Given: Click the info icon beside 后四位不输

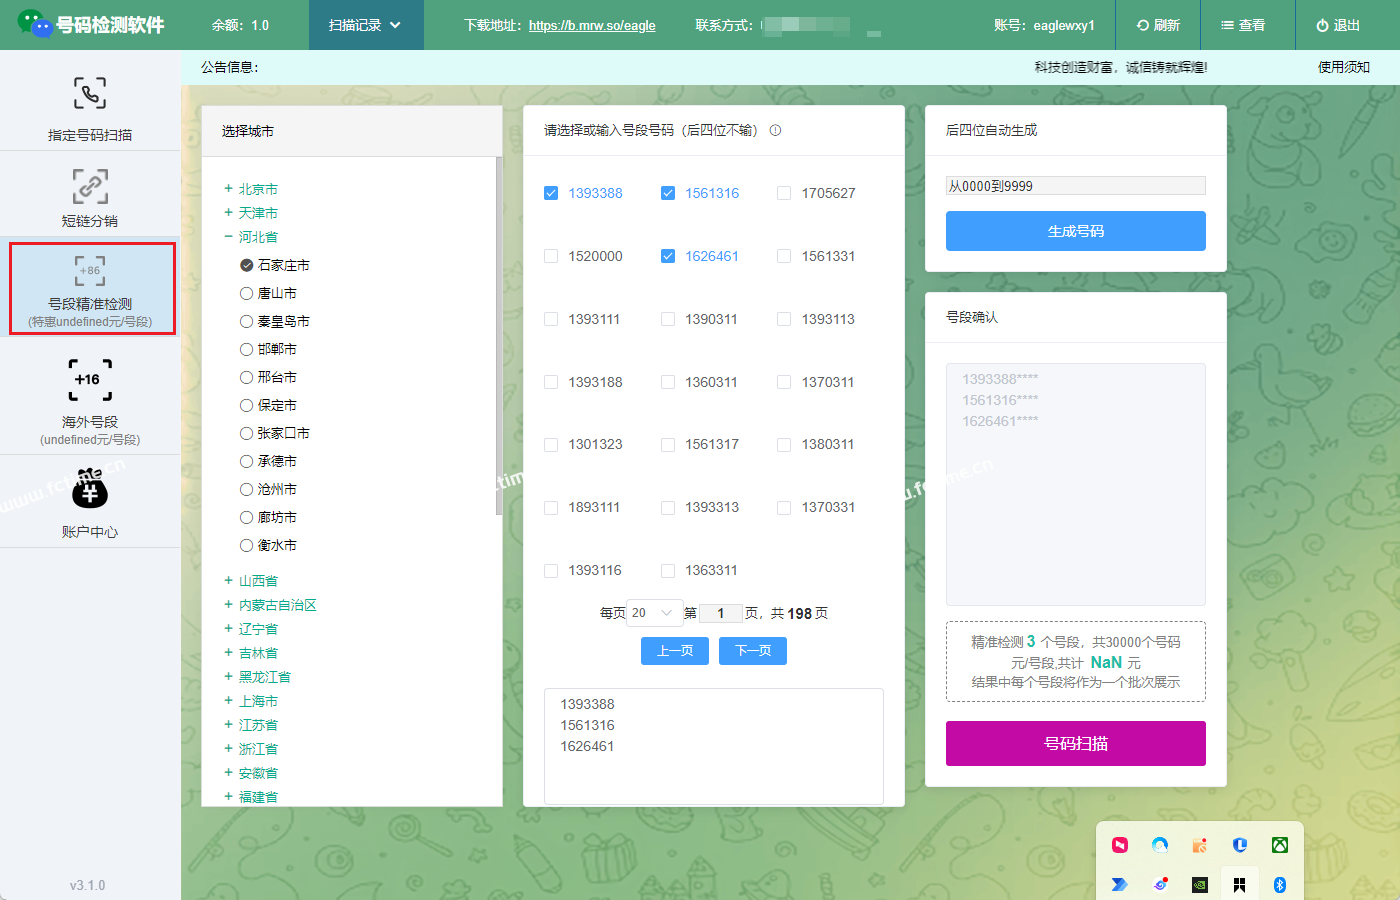Looking at the screenshot, I should click(x=775, y=130).
